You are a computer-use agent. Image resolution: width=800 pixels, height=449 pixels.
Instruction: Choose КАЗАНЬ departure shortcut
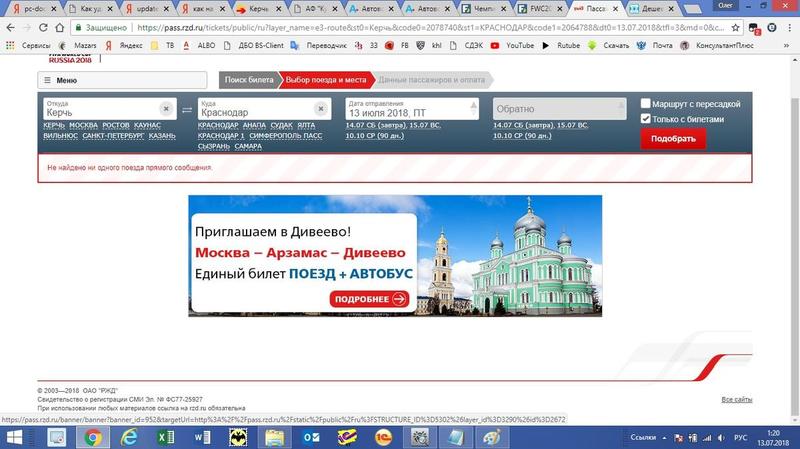pos(162,136)
